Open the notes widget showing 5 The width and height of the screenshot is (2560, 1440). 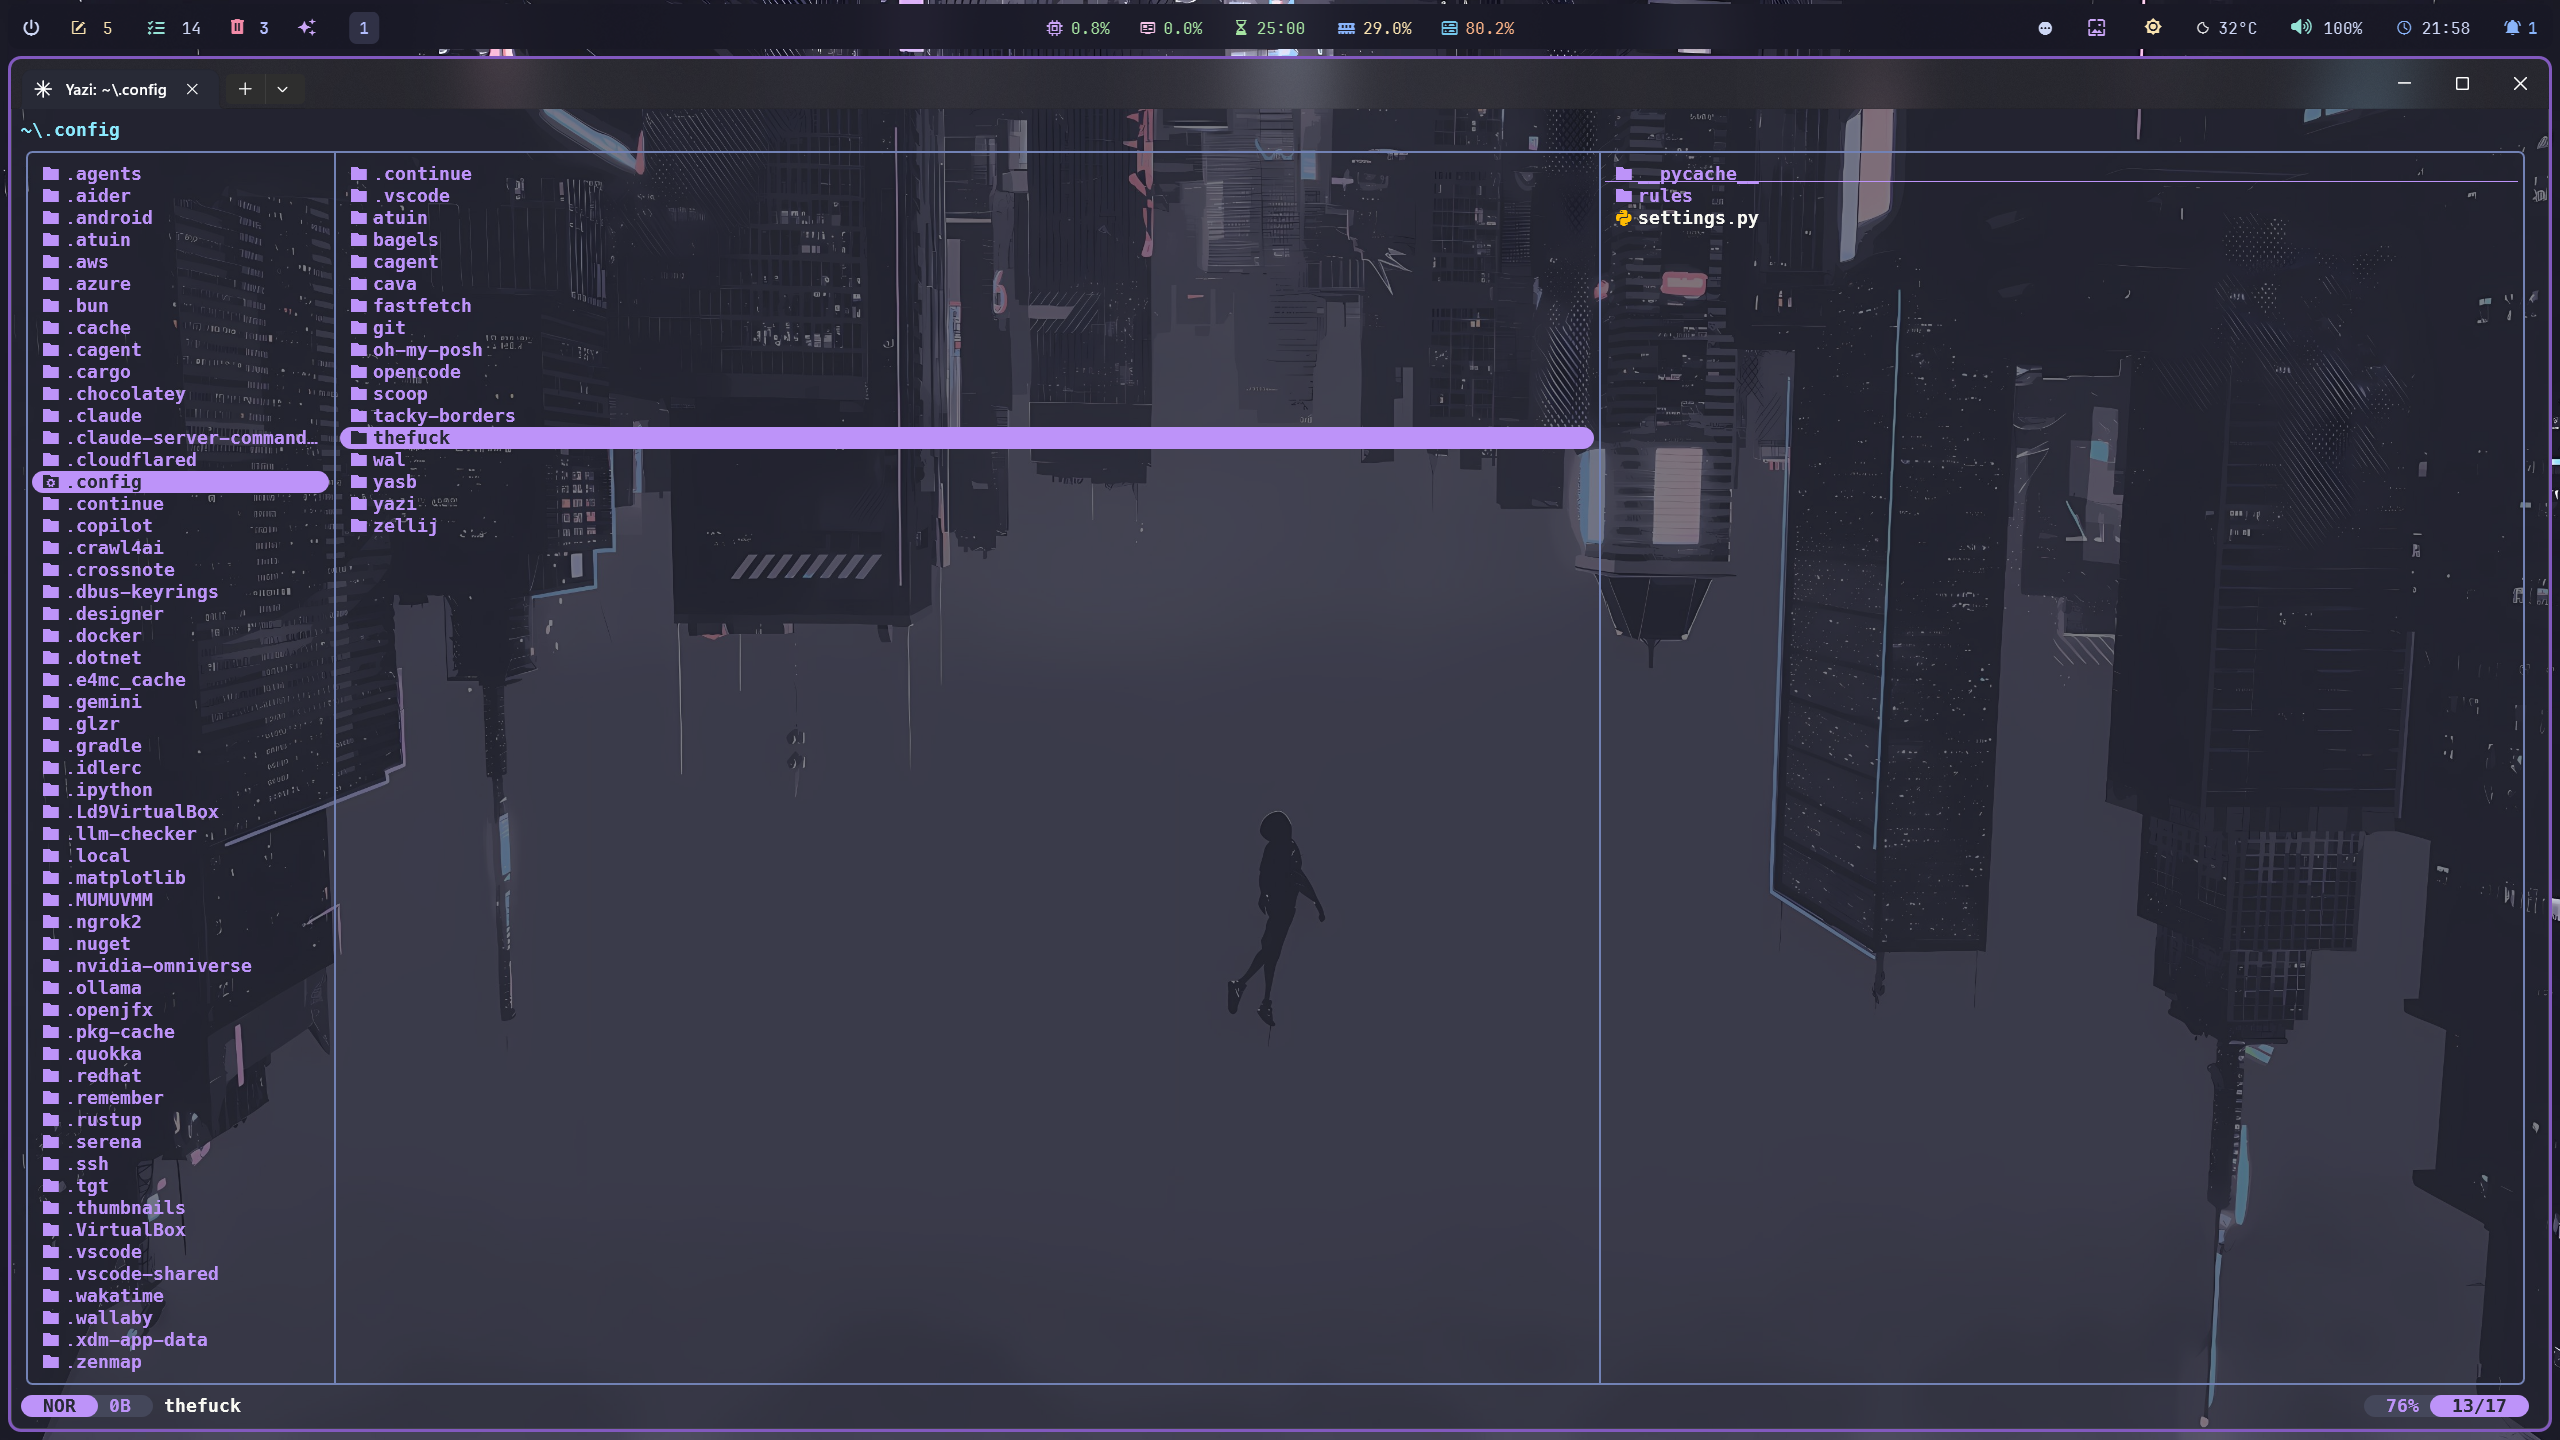[x=92, y=28]
